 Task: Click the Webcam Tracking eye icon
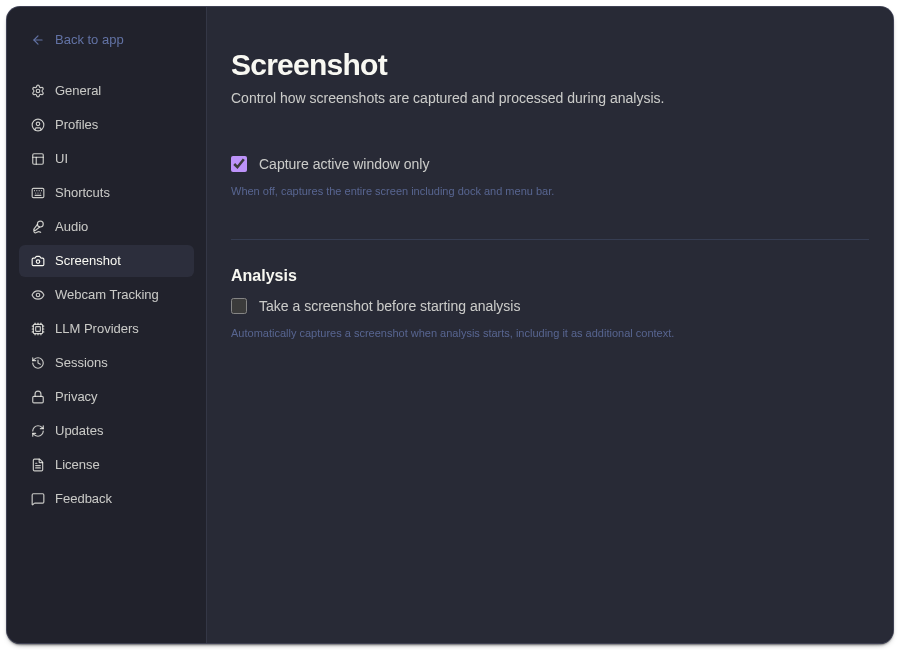[x=38, y=295]
